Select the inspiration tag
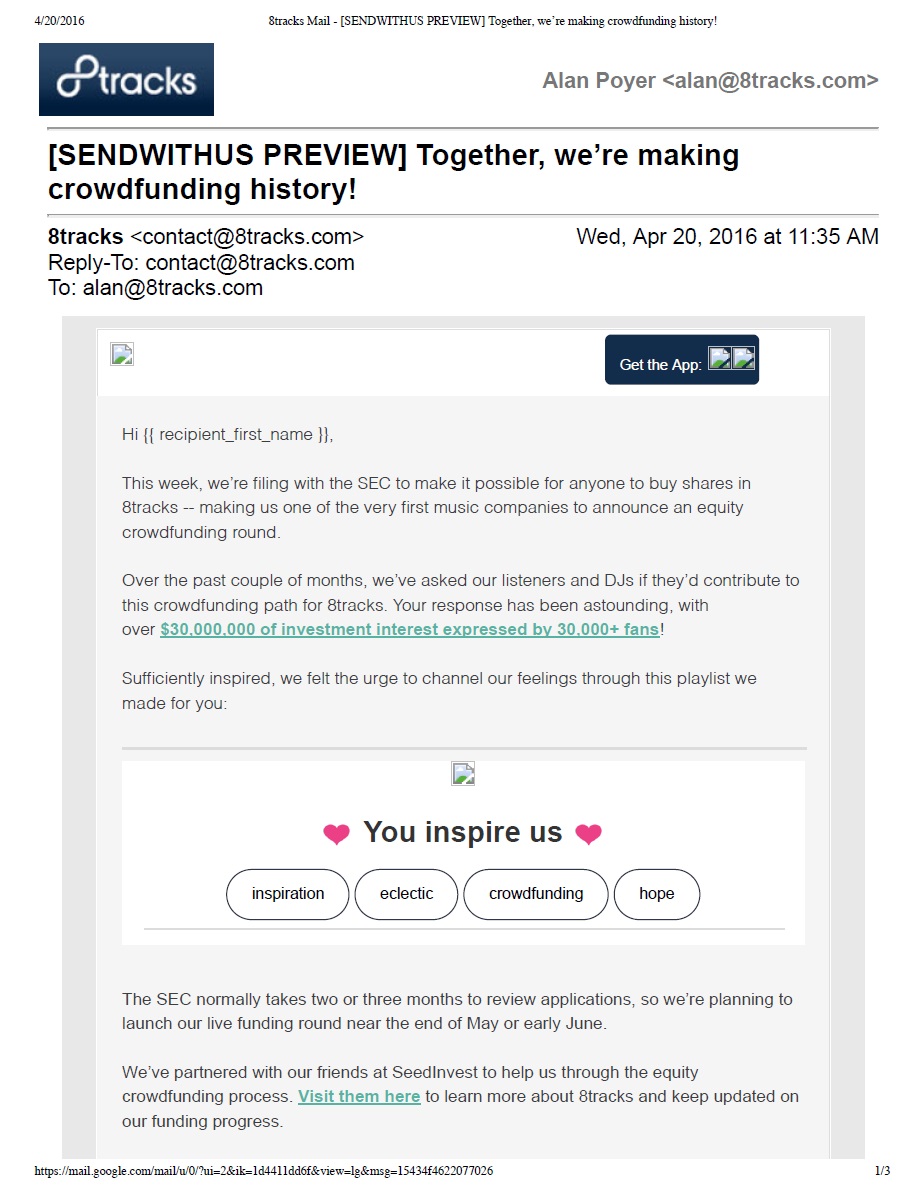 coord(288,894)
